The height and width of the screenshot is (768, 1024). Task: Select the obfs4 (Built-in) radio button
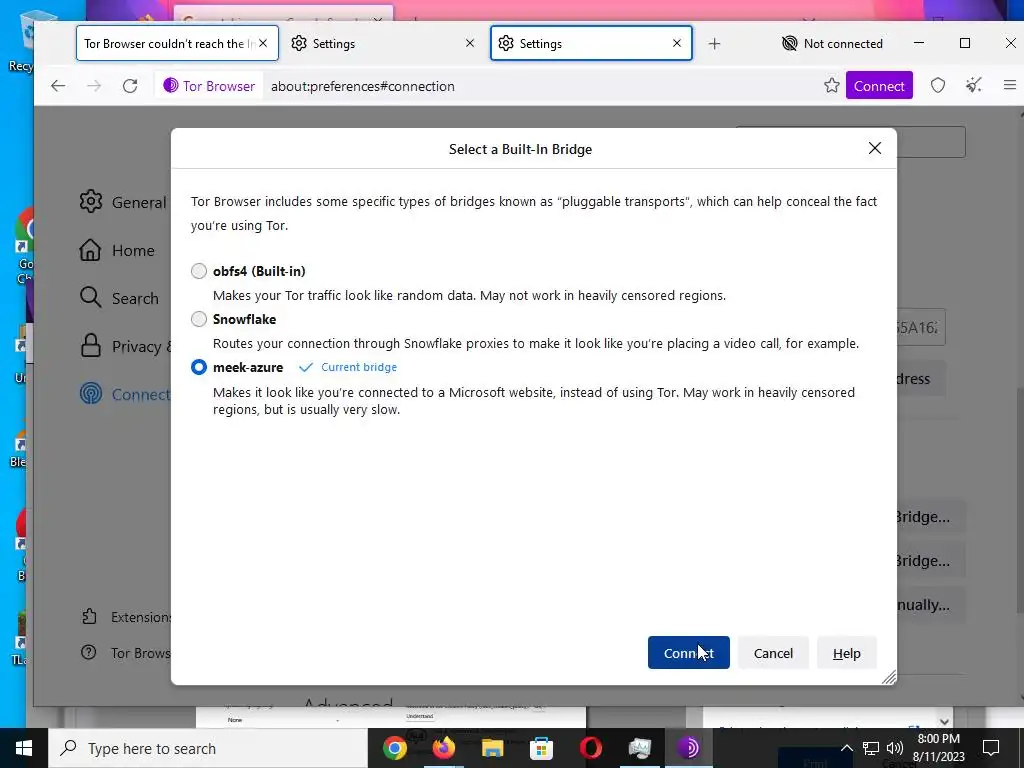coord(199,271)
